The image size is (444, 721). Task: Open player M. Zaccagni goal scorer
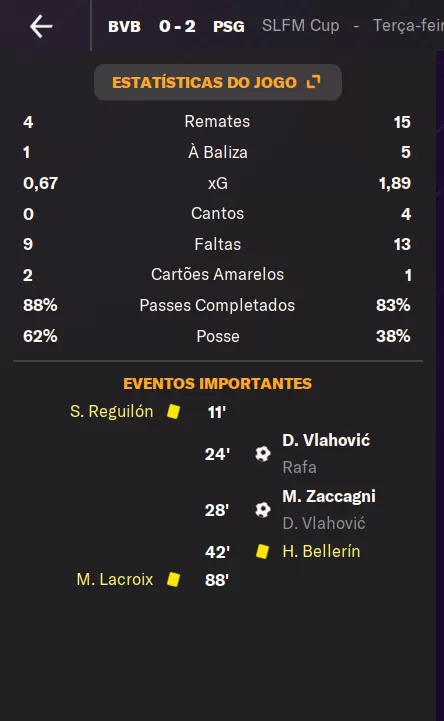pos(329,496)
